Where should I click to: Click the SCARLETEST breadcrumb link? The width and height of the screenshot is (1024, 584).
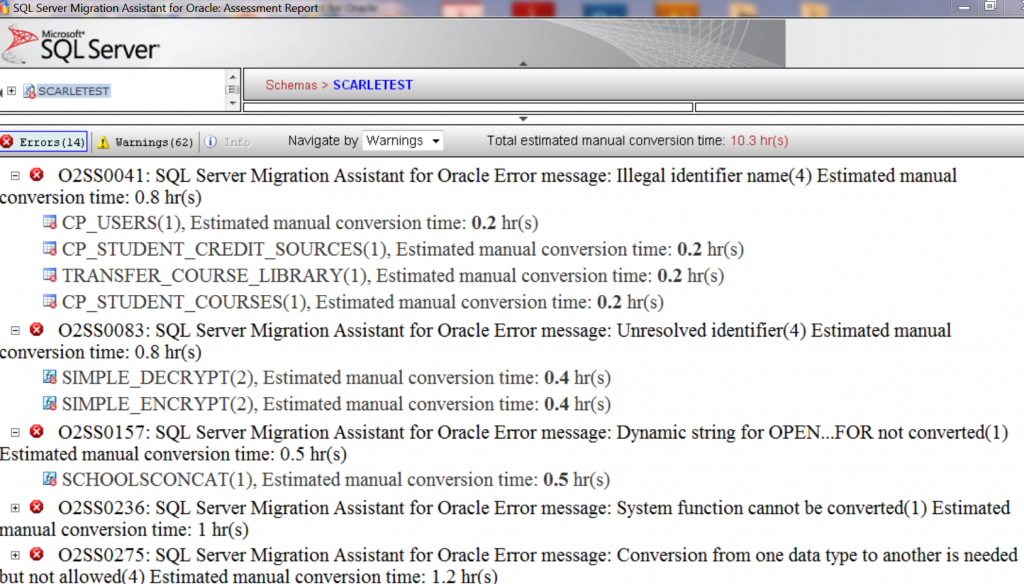tap(373, 85)
